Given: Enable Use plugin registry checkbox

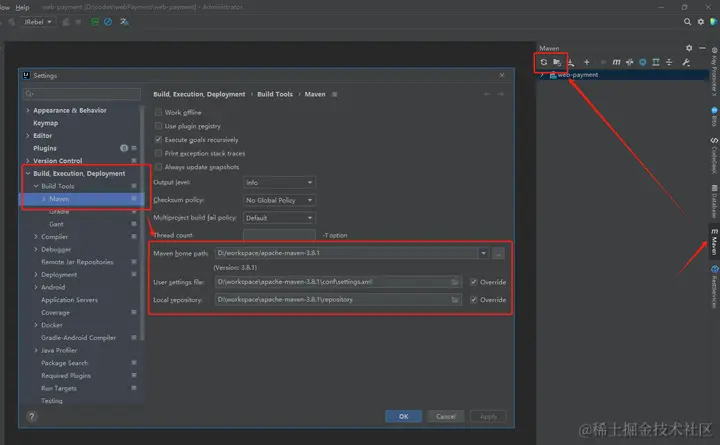Looking at the screenshot, I should (x=158, y=126).
